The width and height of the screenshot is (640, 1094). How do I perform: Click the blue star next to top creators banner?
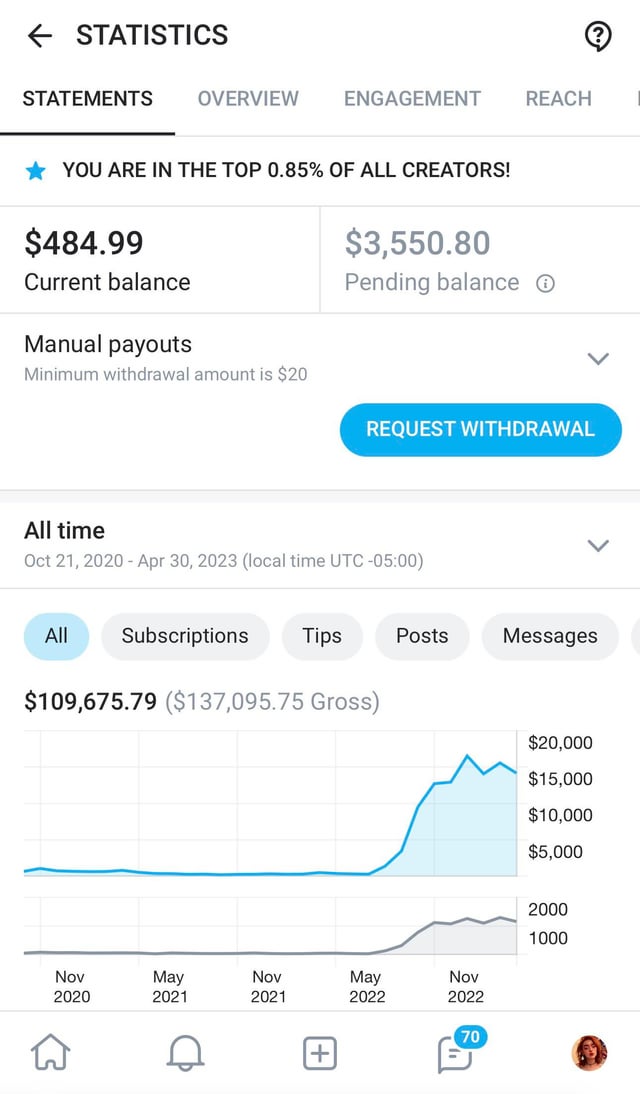click(36, 170)
